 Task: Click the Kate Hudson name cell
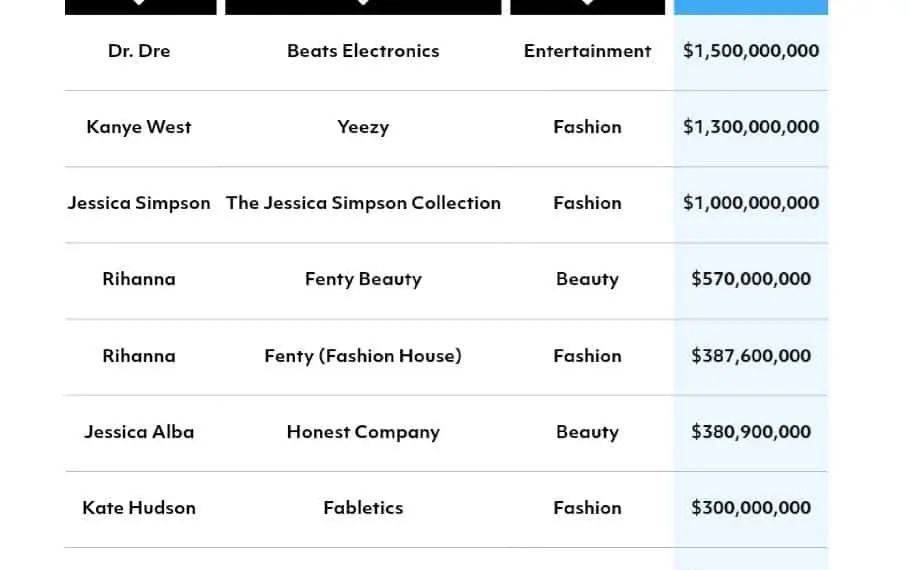click(139, 508)
